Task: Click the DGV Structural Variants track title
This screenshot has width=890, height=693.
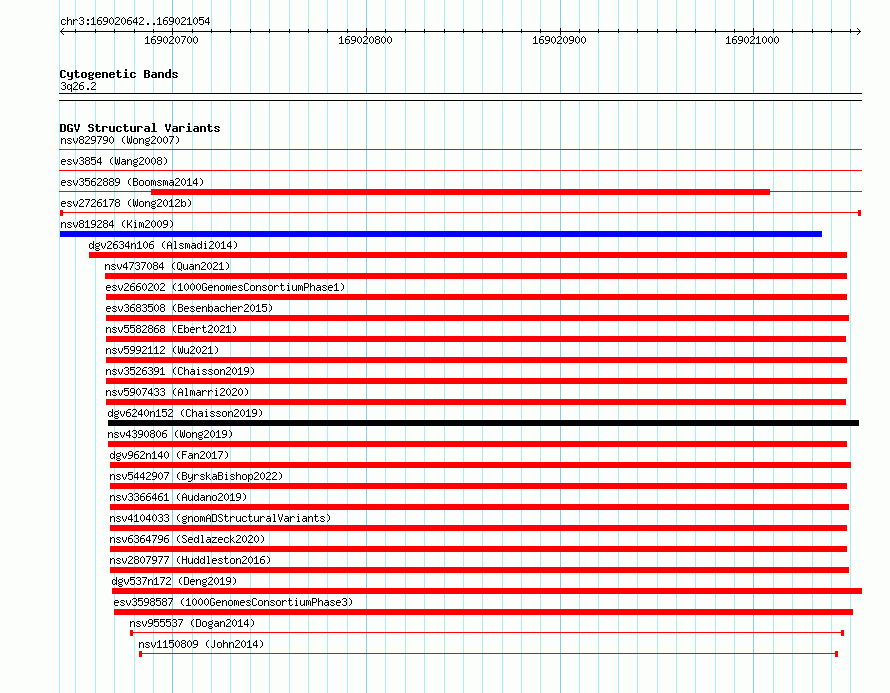Action: coord(140,128)
